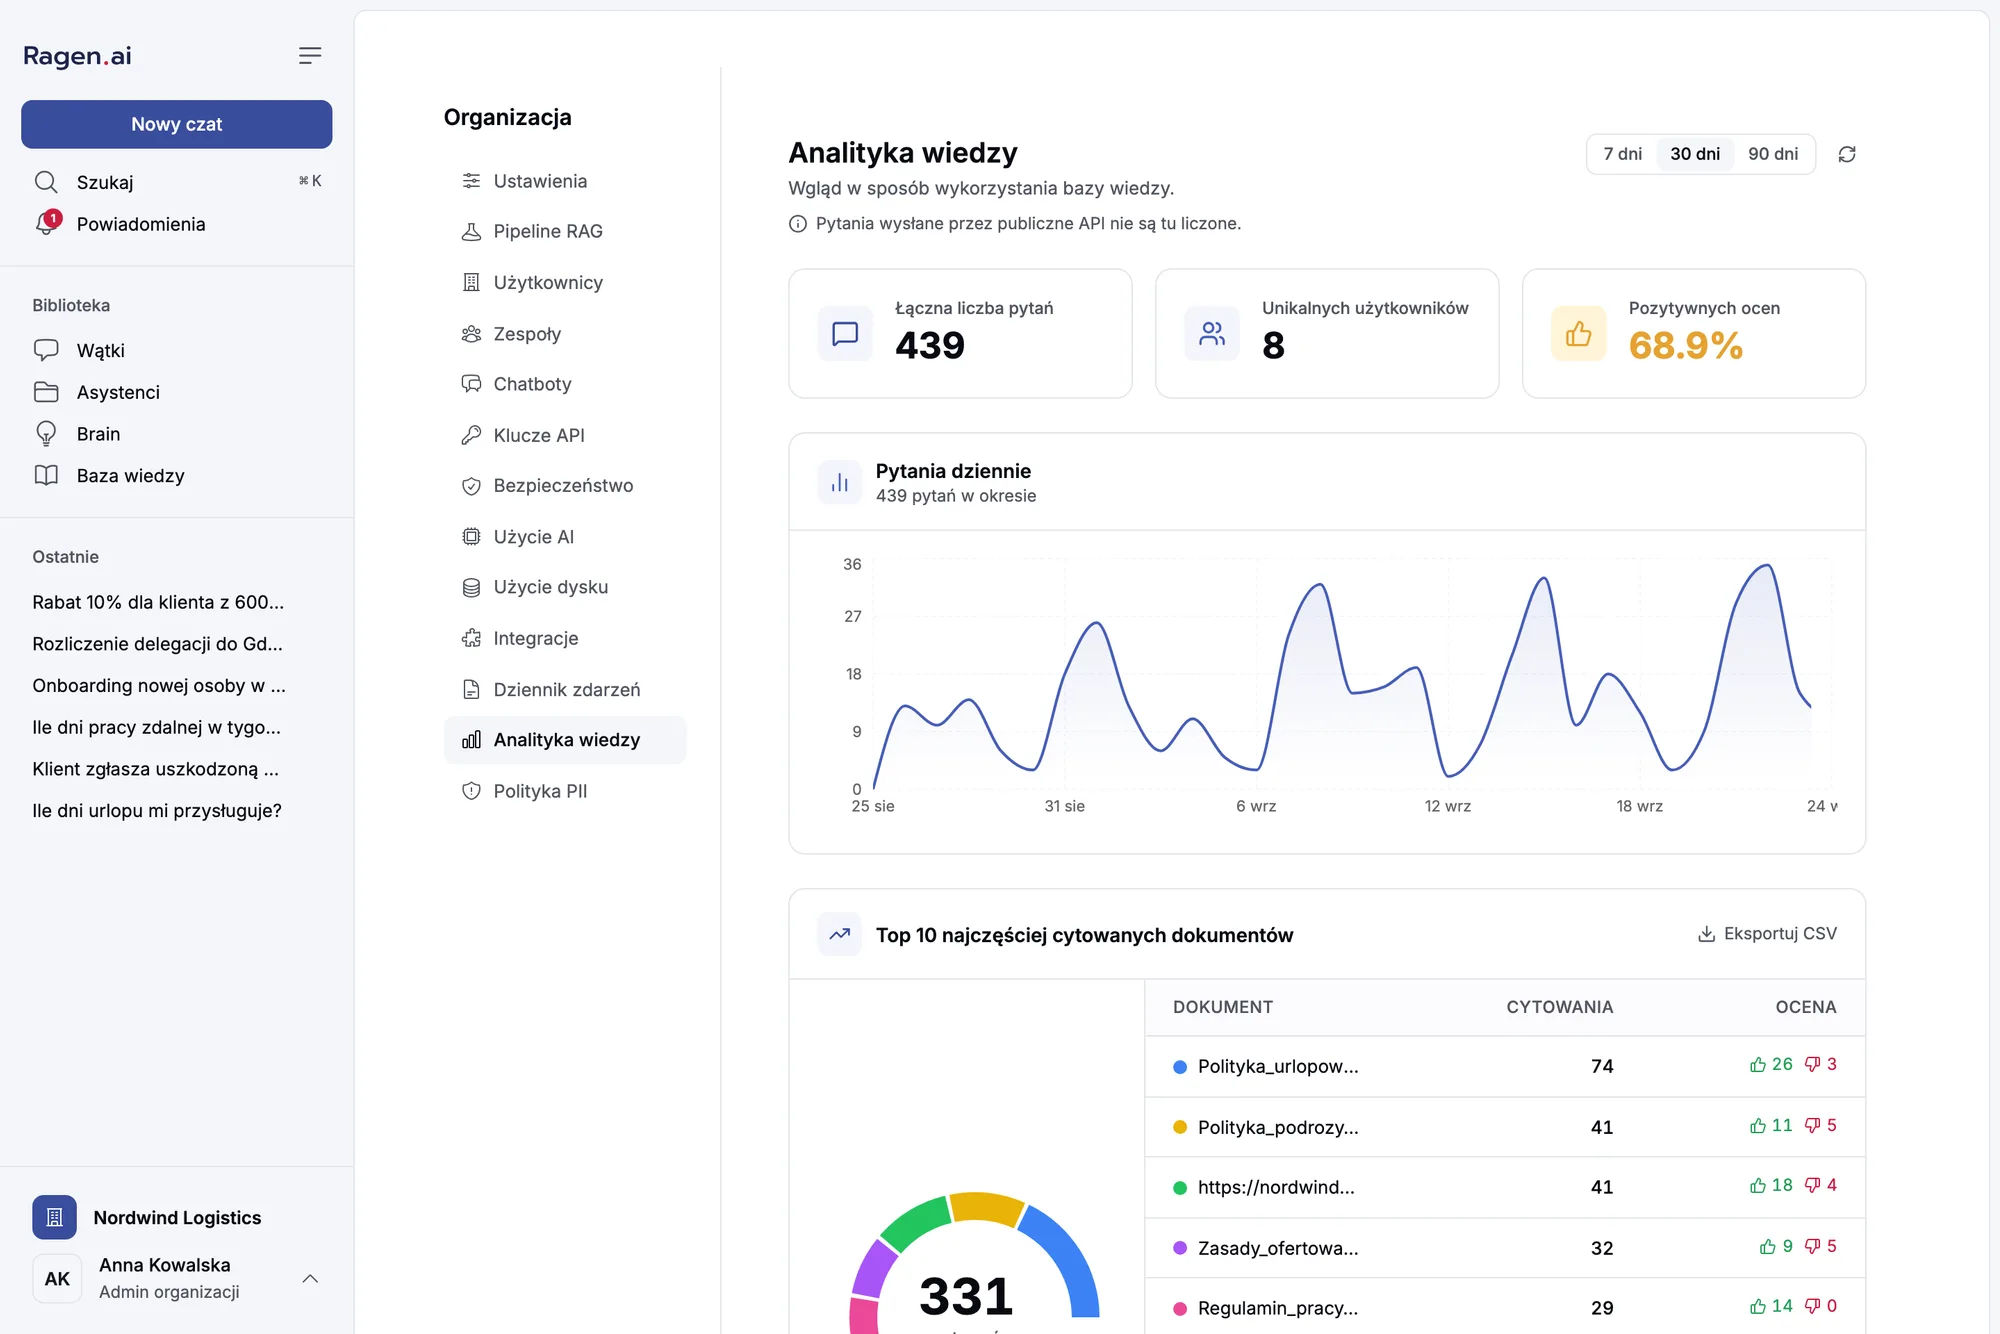Click the Wątki chat bubble icon
The width and height of the screenshot is (2000, 1334).
(46, 350)
